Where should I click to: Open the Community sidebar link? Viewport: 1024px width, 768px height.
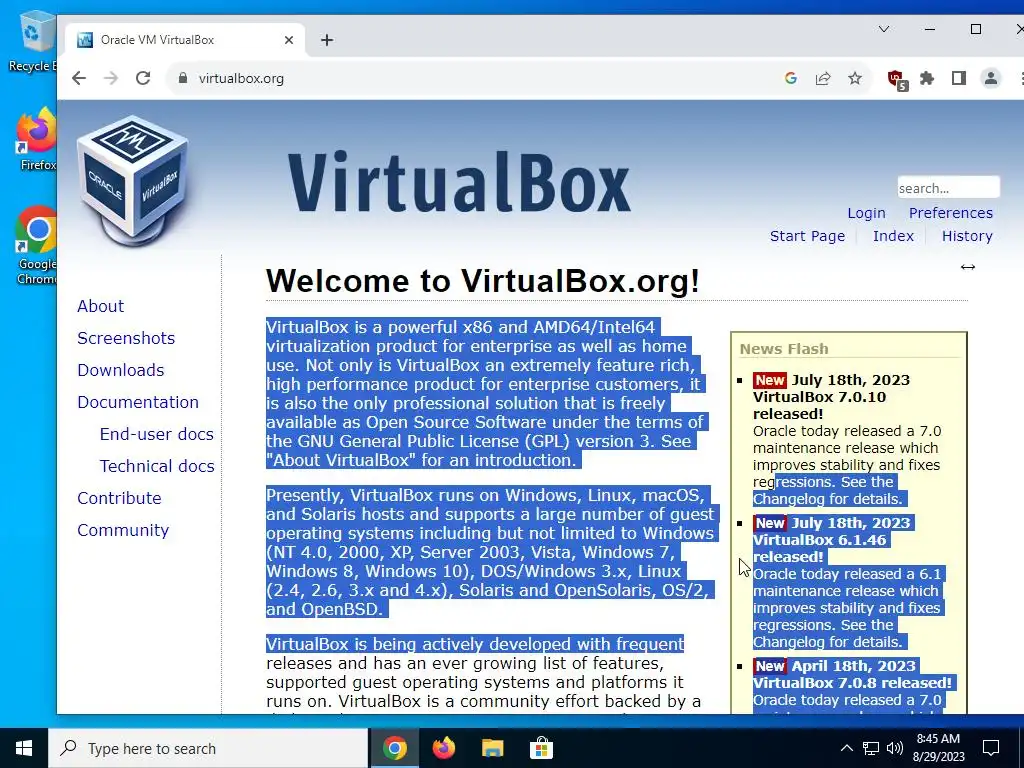[123, 530]
